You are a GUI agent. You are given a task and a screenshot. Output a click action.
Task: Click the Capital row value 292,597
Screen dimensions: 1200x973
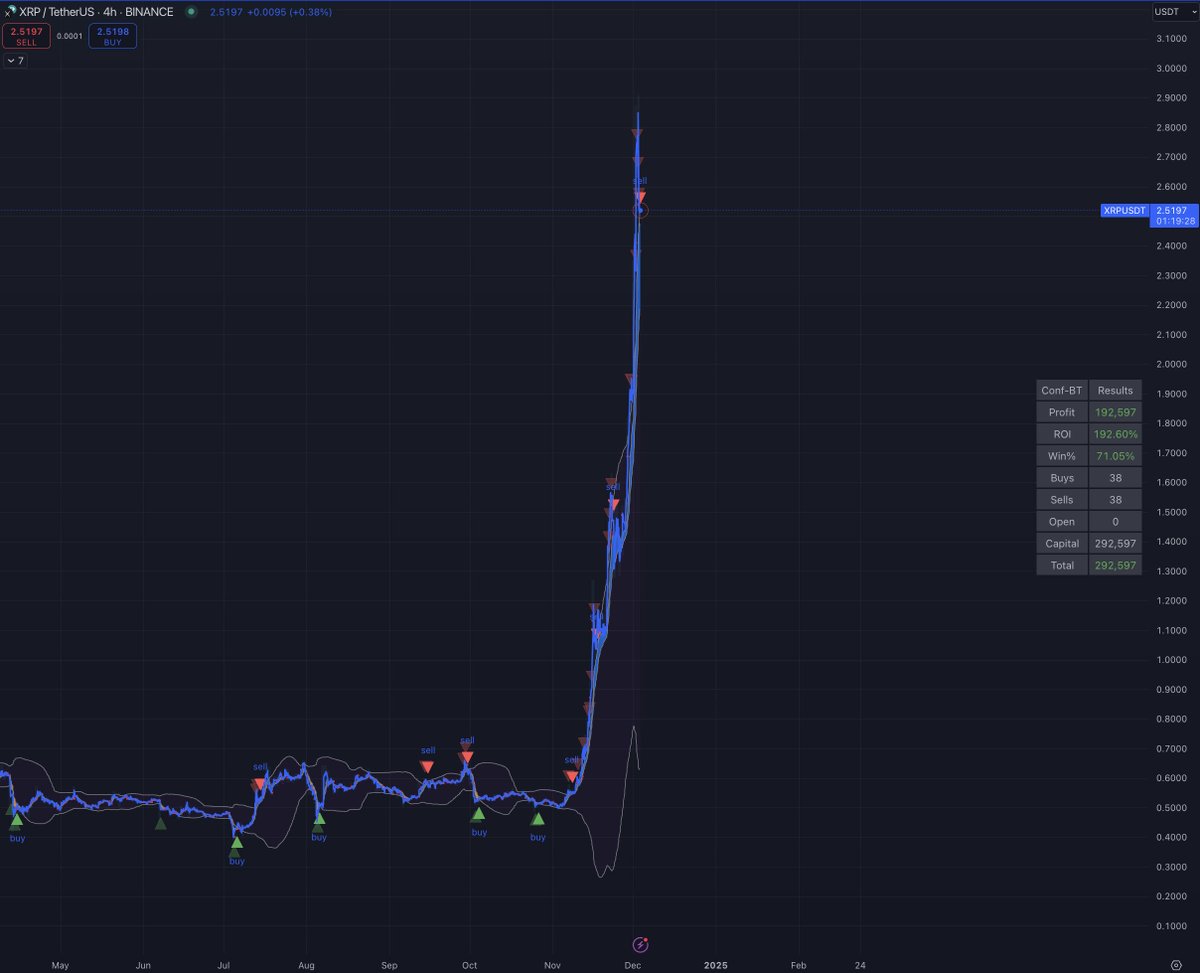(1115, 543)
